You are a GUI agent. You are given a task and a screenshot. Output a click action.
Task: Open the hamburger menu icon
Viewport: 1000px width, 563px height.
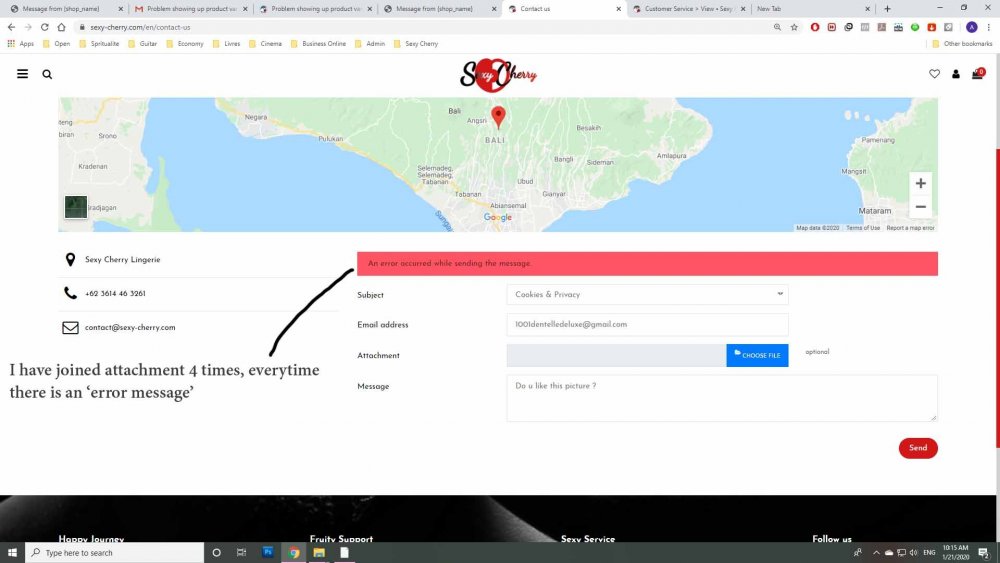tap(22, 74)
